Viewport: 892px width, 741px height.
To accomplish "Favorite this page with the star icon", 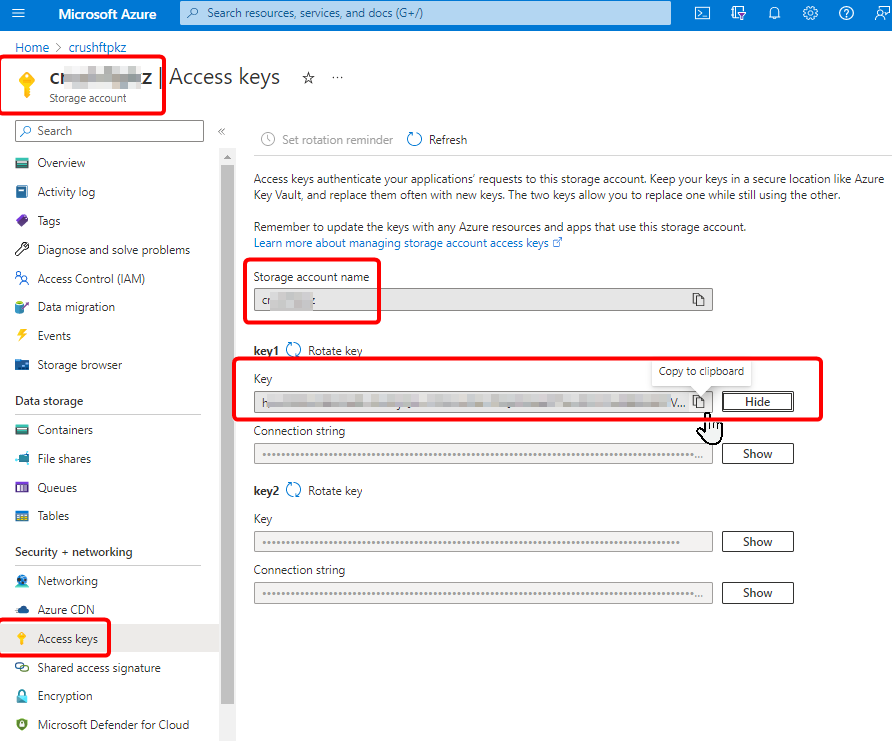I will click(x=308, y=78).
